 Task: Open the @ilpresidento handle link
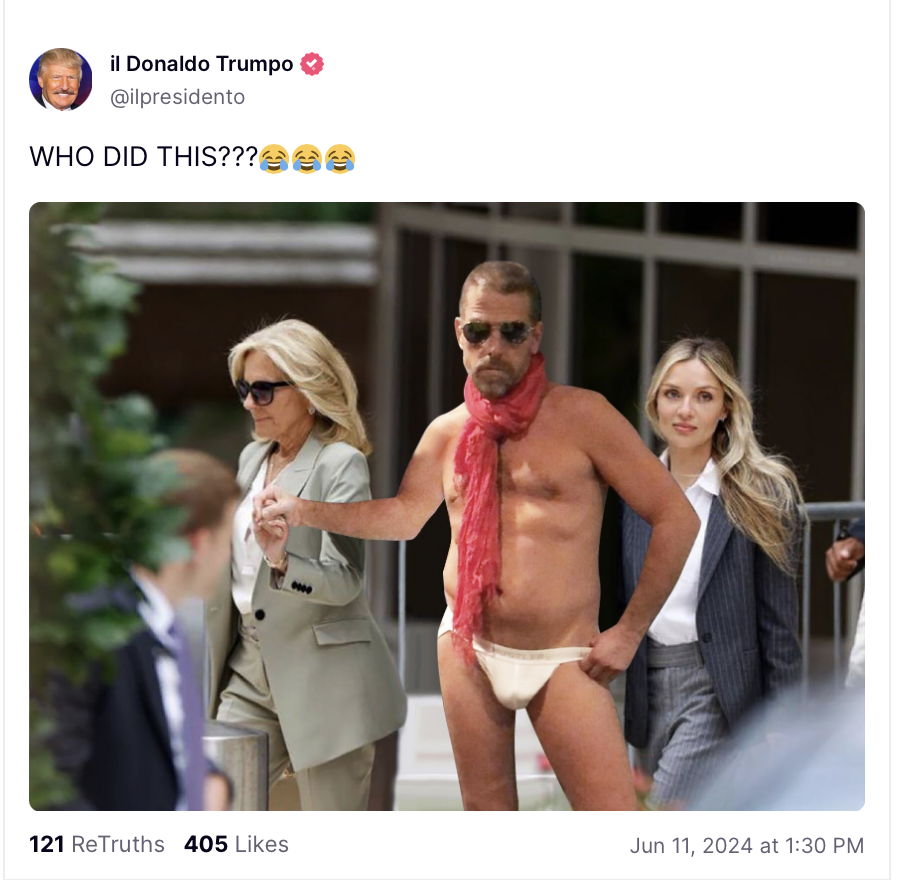click(178, 97)
